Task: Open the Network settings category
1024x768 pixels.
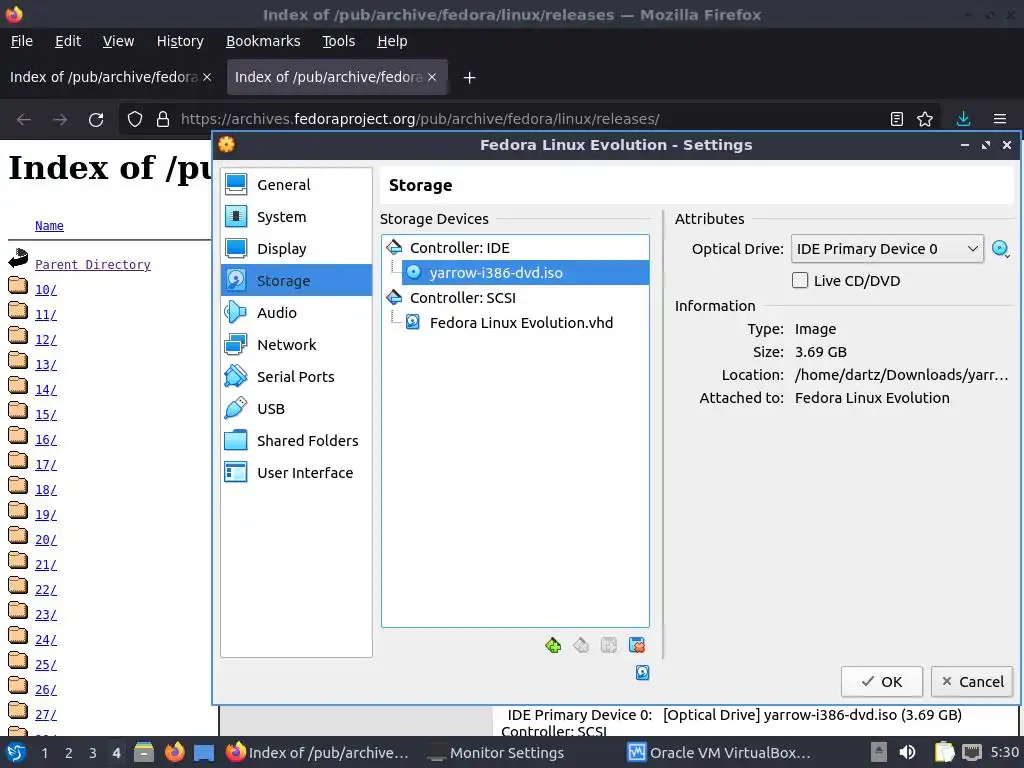Action: pyautogui.click(x=296, y=345)
